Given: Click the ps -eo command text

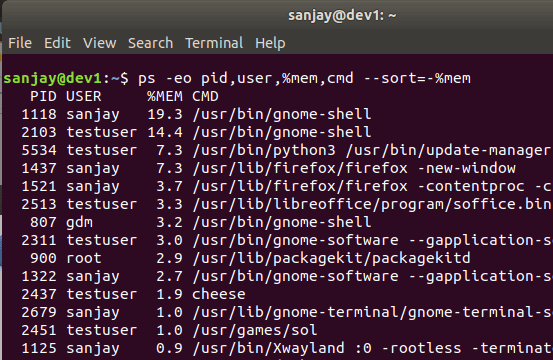Looking at the screenshot, I should [304, 78].
